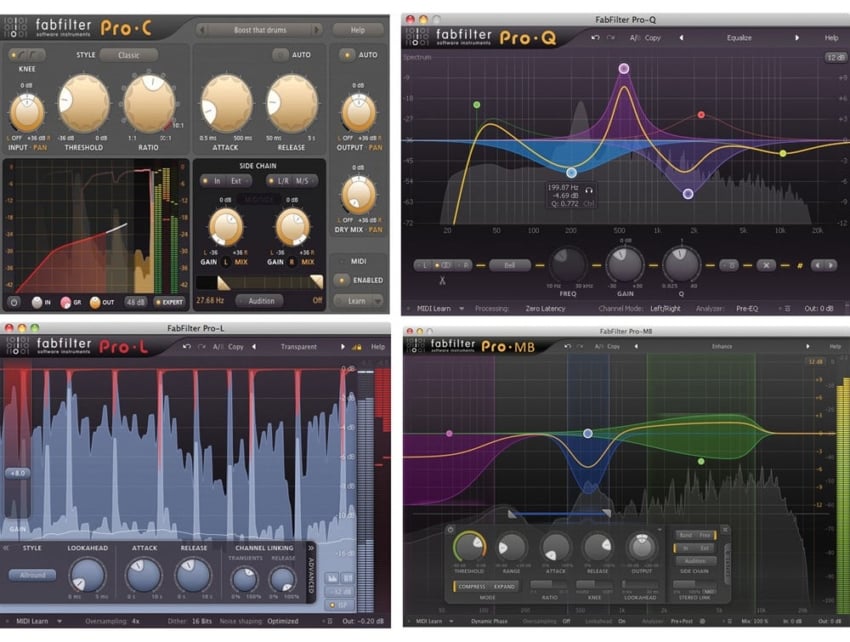850x642 pixels.
Task: Click the red EQ band node in Pro-Q
Action: coord(701,115)
